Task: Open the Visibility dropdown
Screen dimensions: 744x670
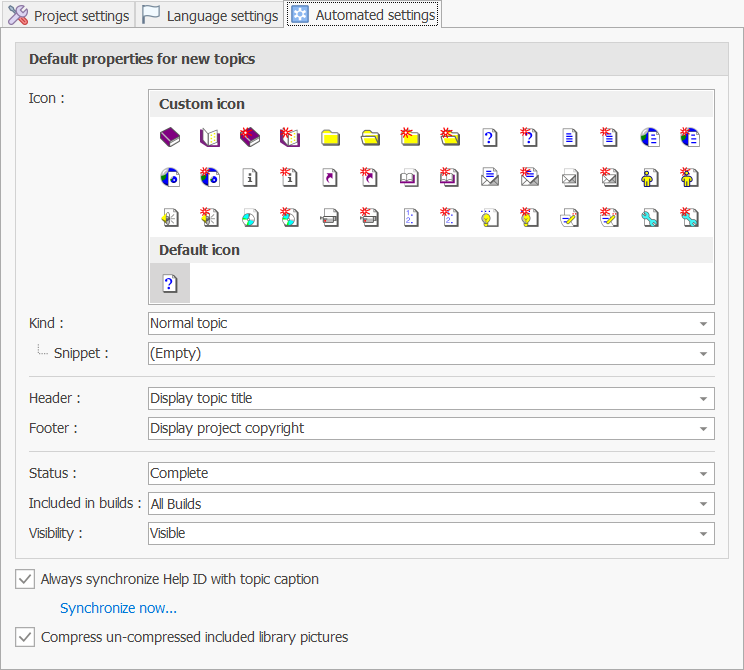Action: click(705, 534)
